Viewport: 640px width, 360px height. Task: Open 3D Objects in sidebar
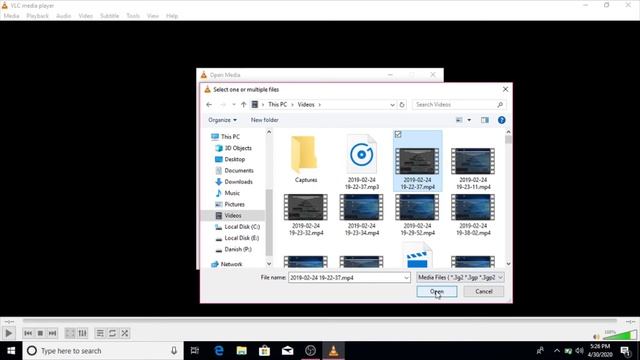pos(233,148)
